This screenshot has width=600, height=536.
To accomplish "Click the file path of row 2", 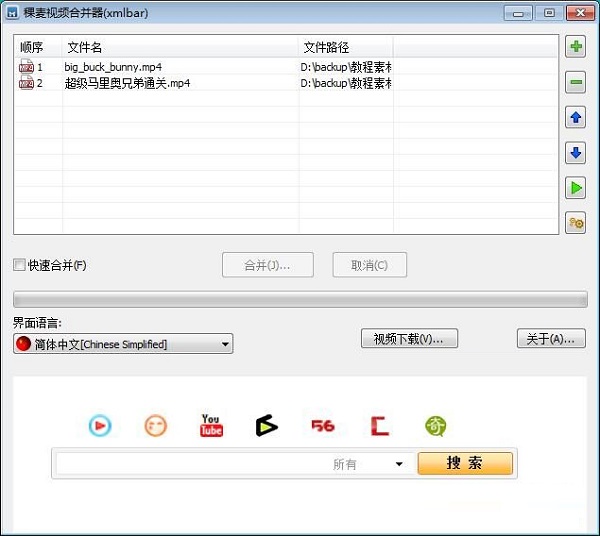I will 346,83.
